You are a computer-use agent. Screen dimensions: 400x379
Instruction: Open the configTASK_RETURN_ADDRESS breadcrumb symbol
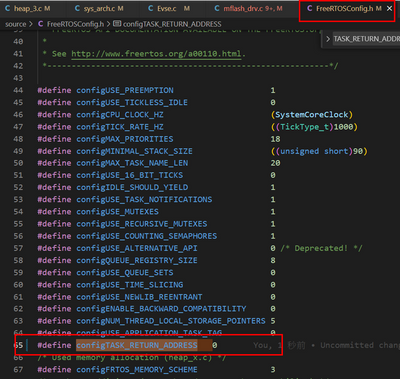click(x=172, y=24)
